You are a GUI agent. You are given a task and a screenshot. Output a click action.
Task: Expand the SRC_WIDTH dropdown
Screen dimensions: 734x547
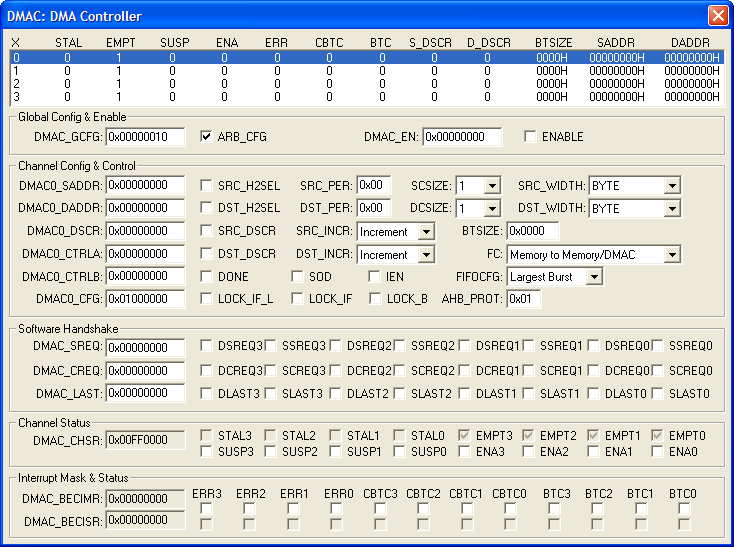tap(671, 186)
